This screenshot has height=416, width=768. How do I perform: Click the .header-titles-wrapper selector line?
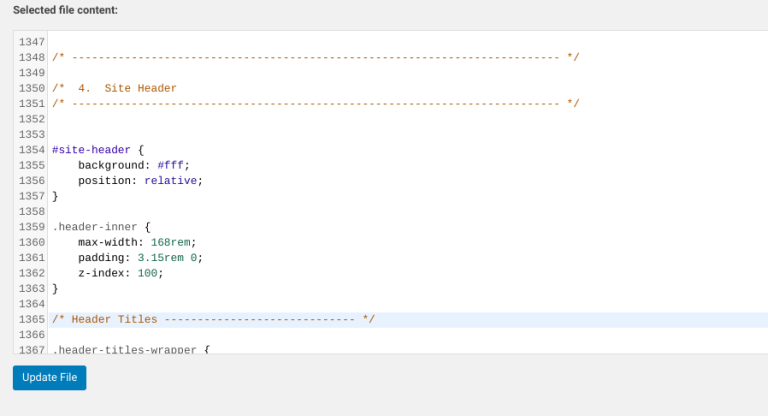click(130, 349)
